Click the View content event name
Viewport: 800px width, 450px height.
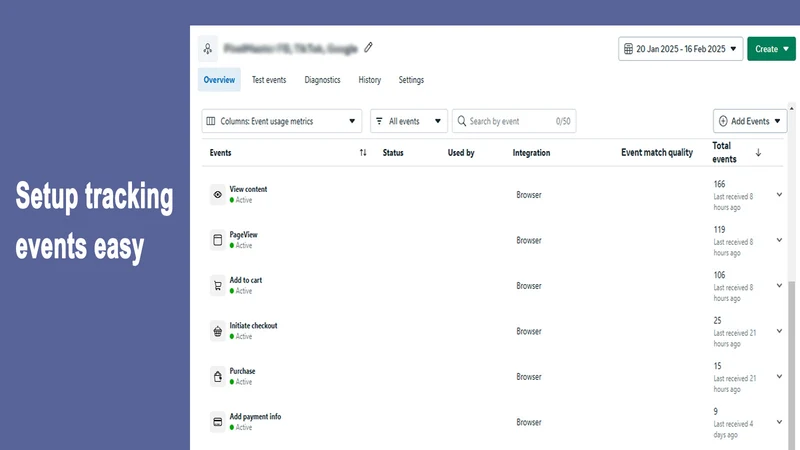tap(248, 189)
